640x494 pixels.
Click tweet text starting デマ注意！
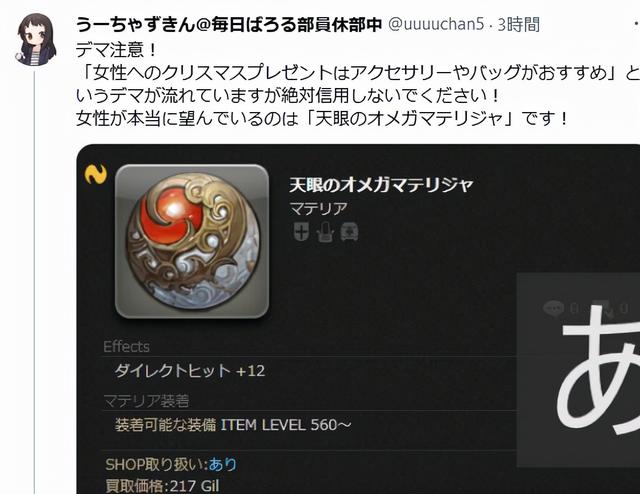coord(116,50)
